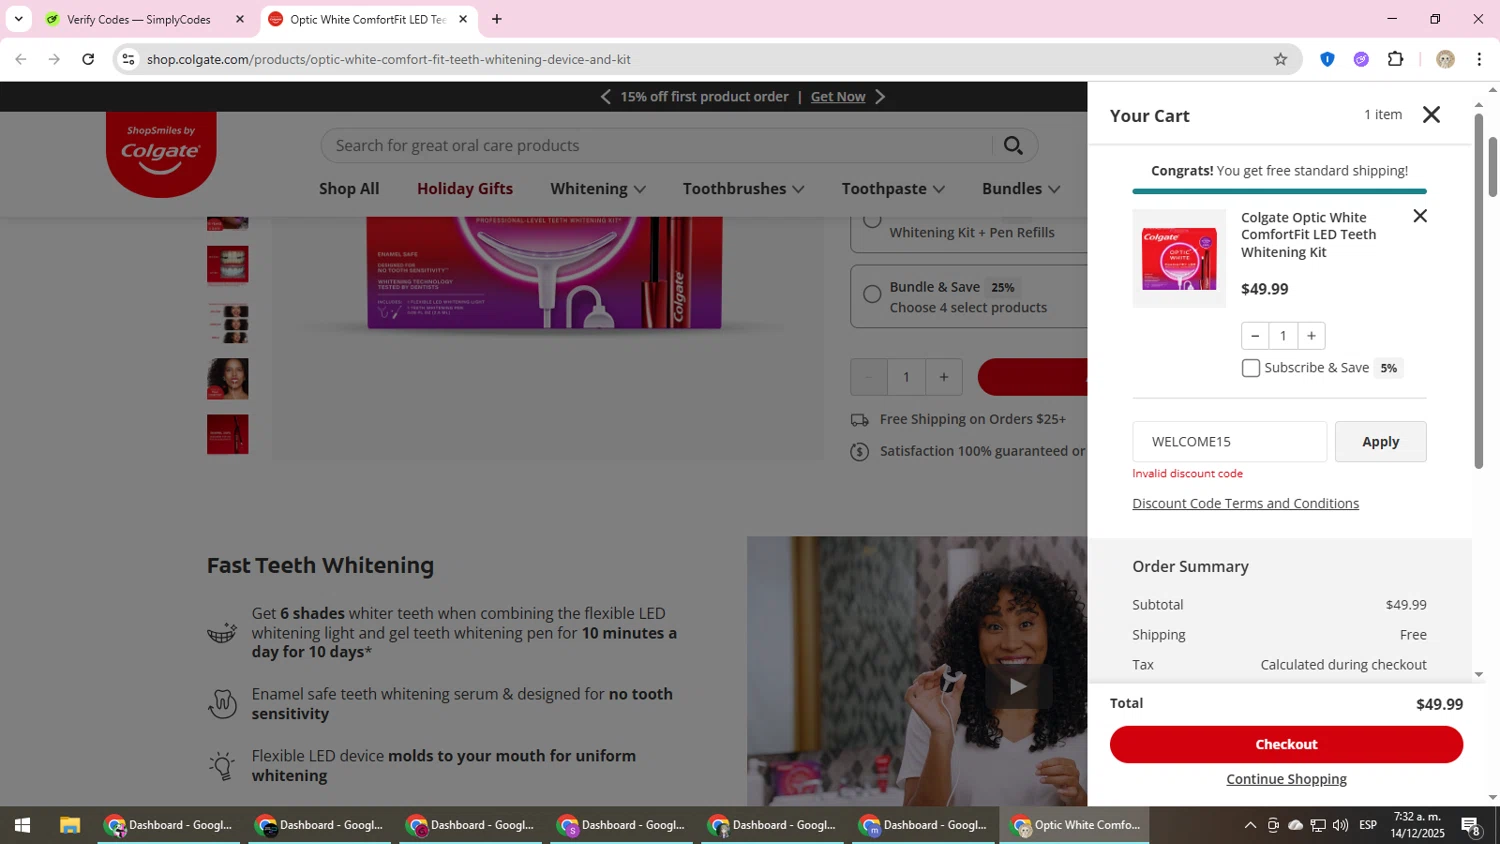Open the blue shield extension icon
Viewport: 1500px width, 844px height.
click(1327, 59)
